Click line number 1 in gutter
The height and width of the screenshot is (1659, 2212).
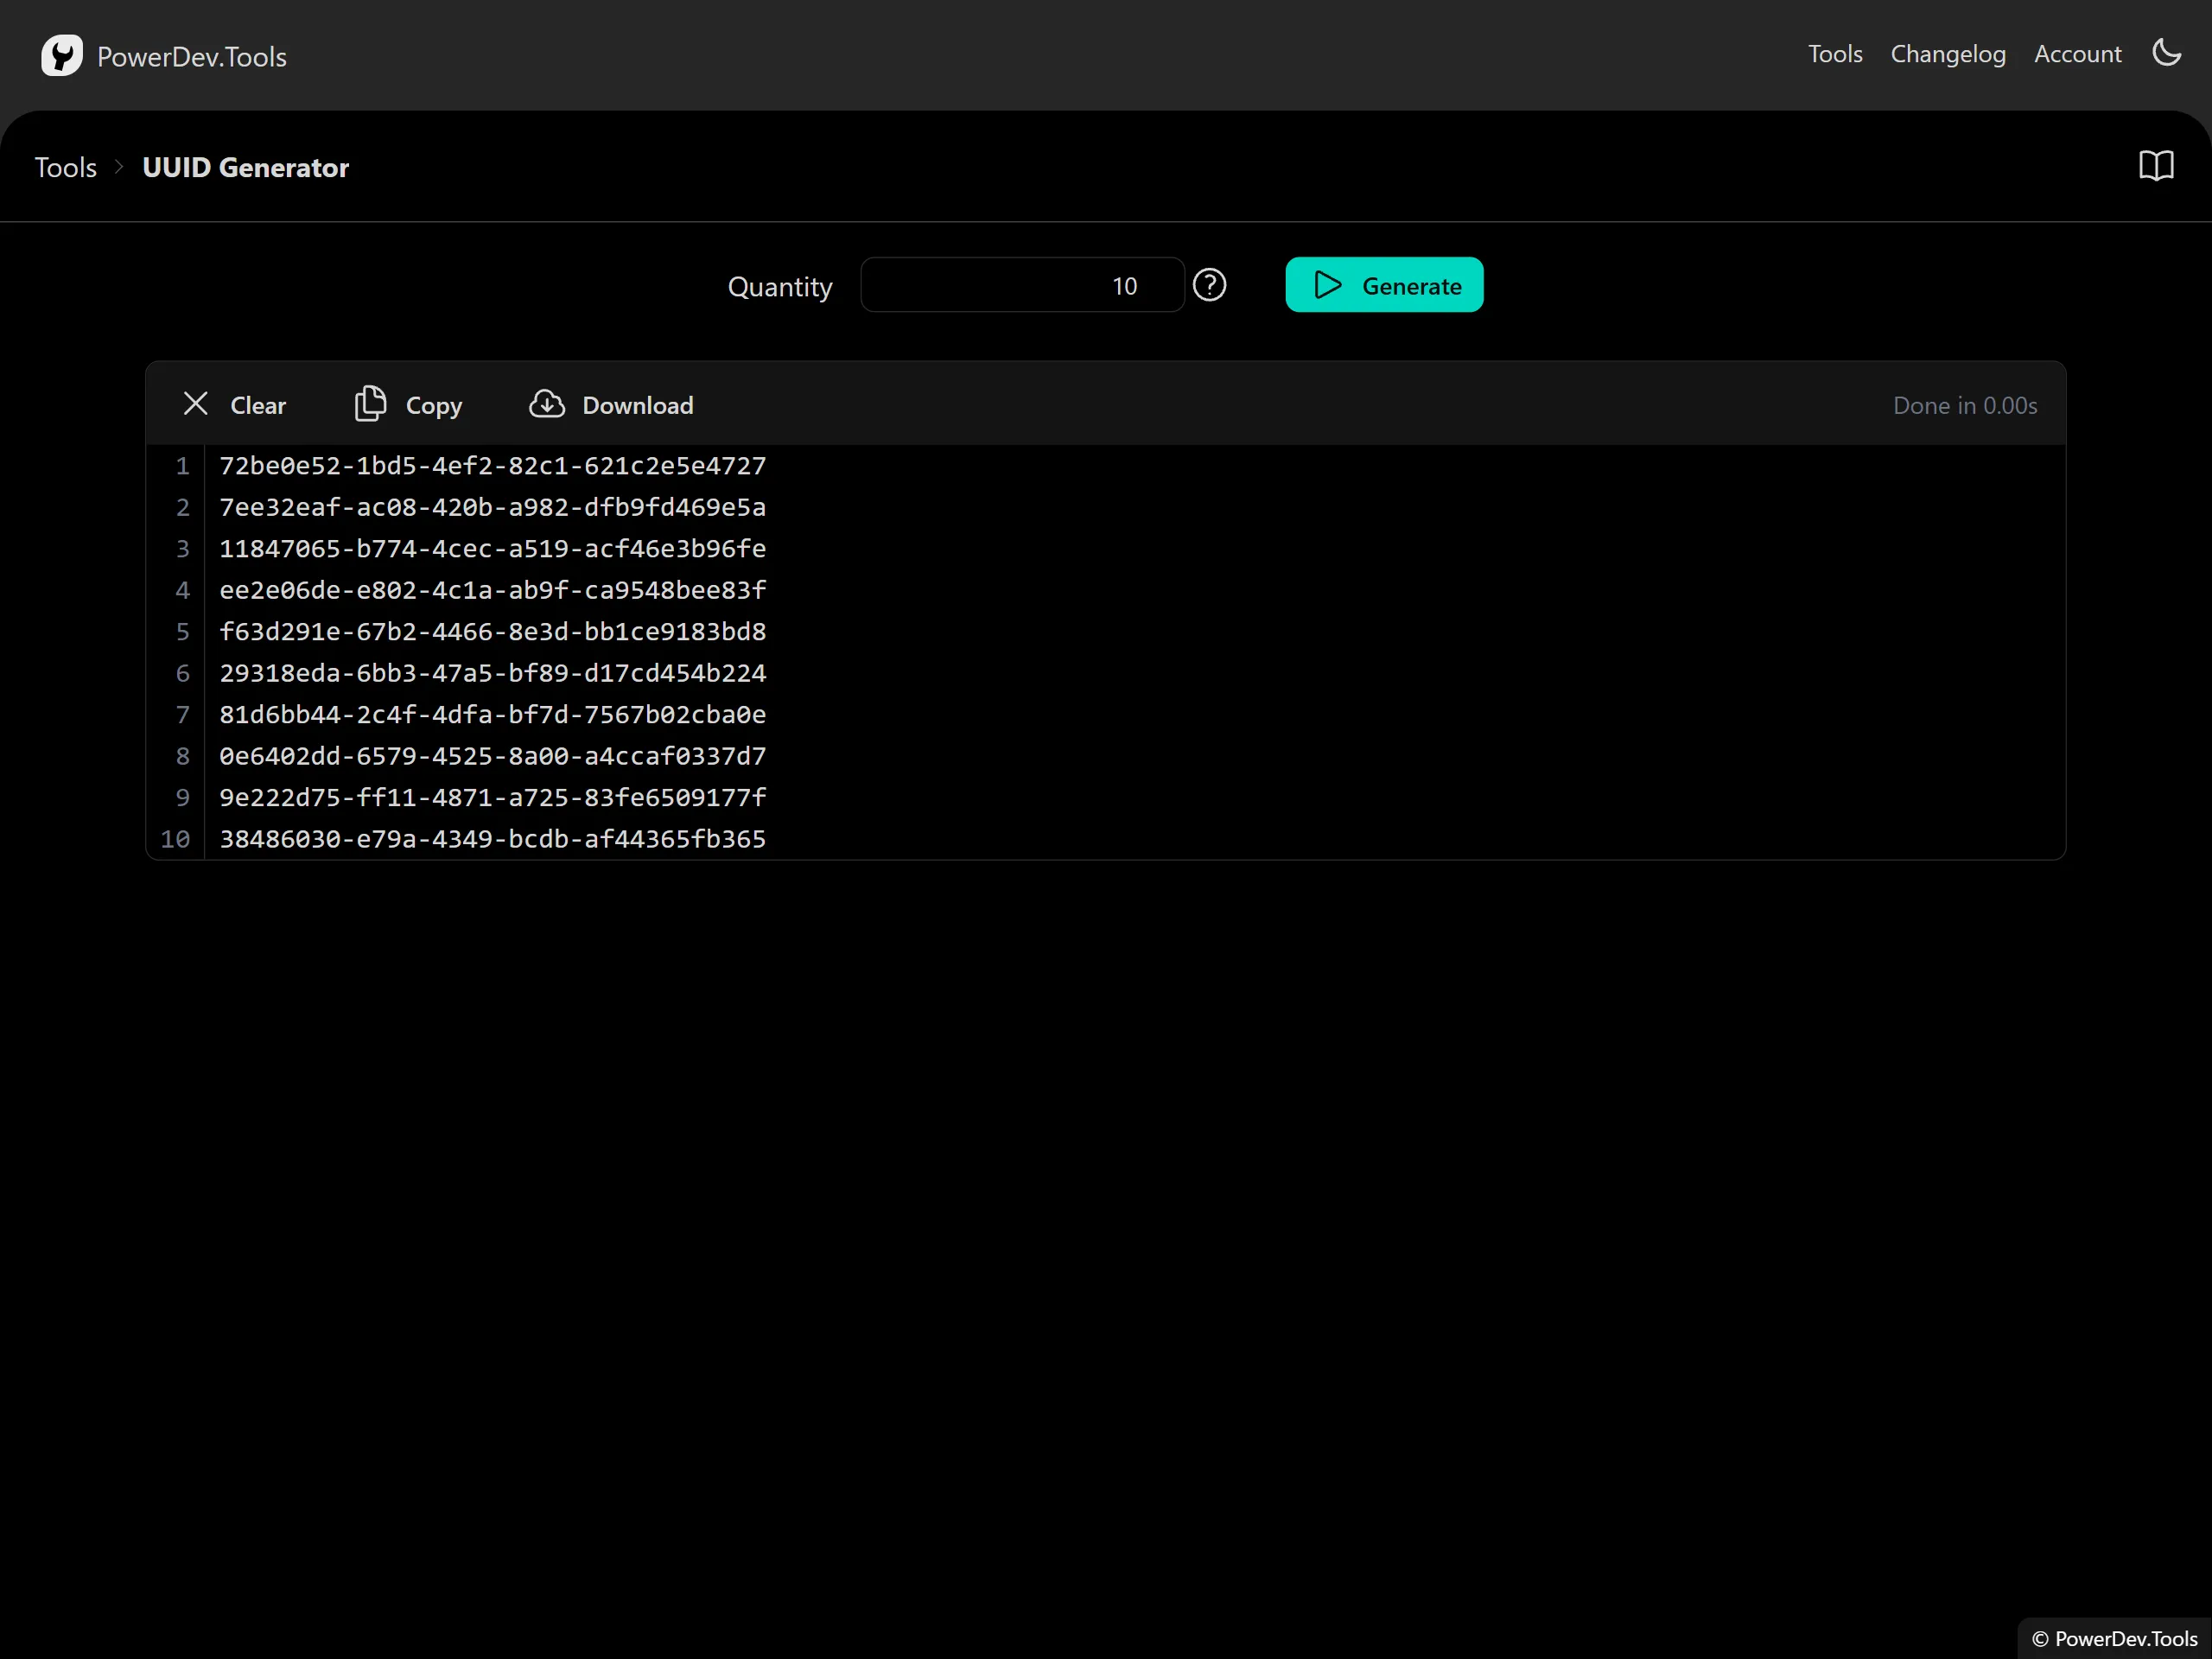tap(183, 466)
